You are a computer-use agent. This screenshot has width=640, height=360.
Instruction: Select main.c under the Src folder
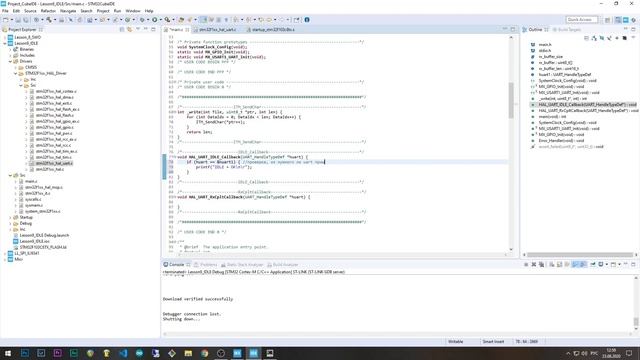31,181
